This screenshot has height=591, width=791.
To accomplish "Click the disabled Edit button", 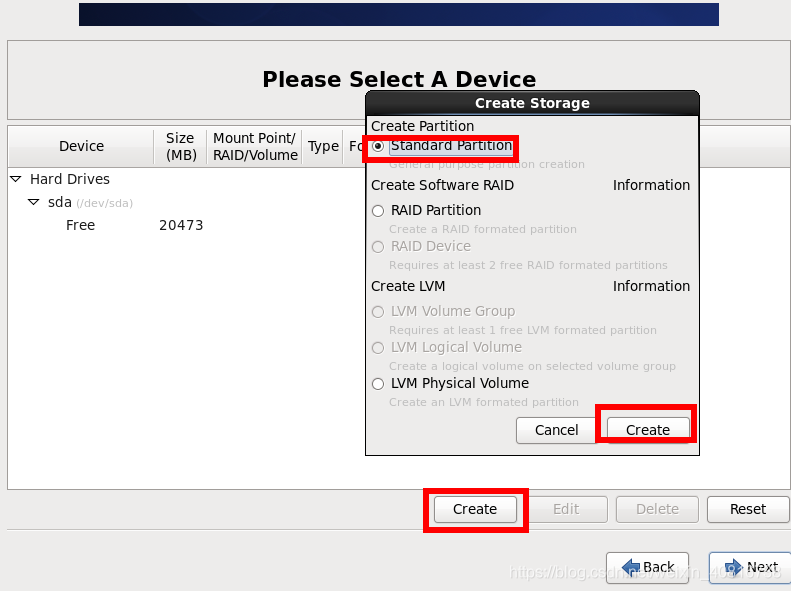I will click(566, 509).
